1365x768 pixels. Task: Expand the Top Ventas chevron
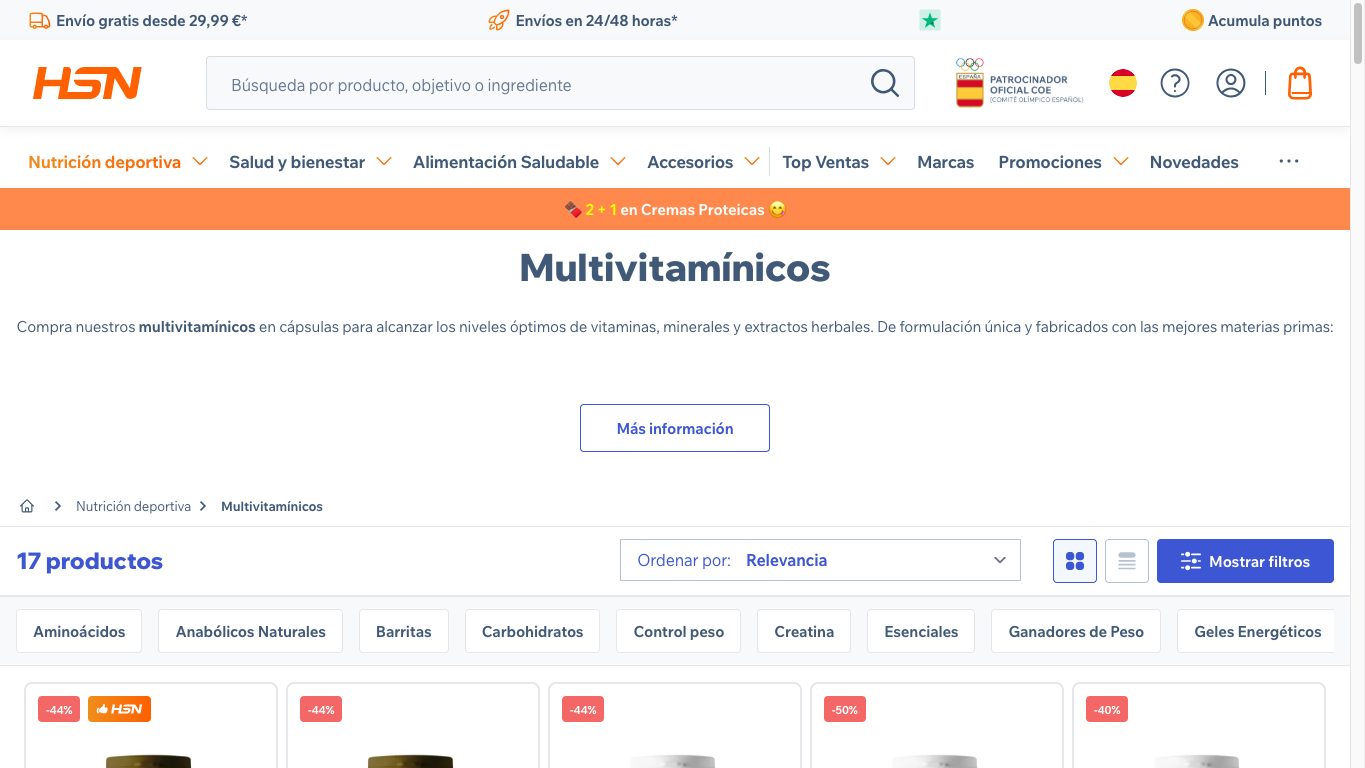click(888, 161)
